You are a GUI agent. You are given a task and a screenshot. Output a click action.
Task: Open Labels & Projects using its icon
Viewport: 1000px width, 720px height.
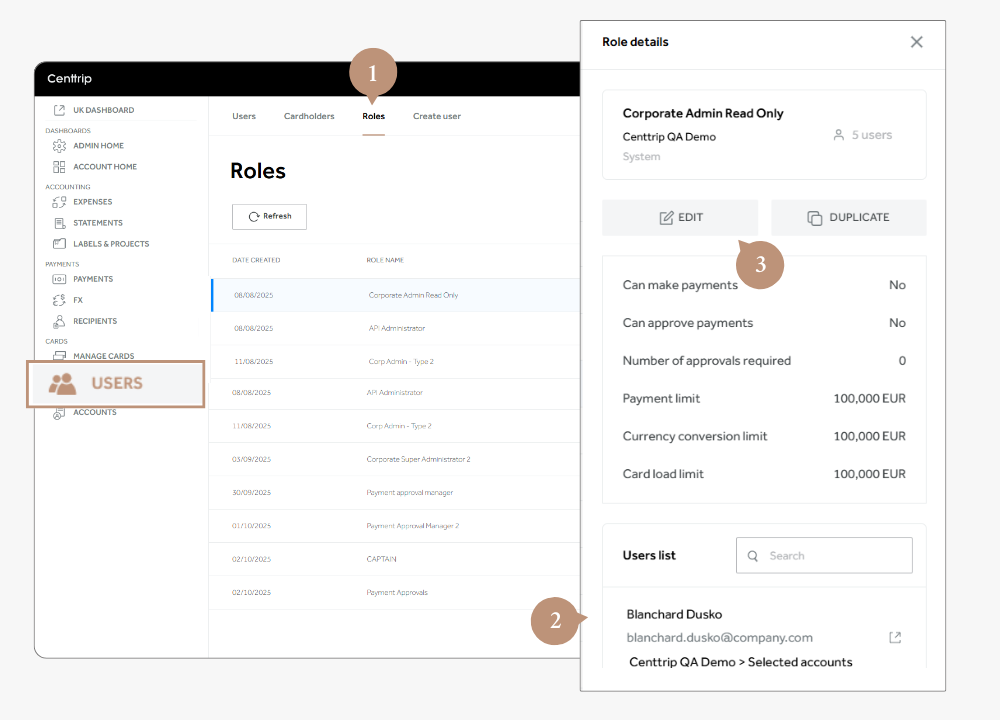(x=60, y=243)
